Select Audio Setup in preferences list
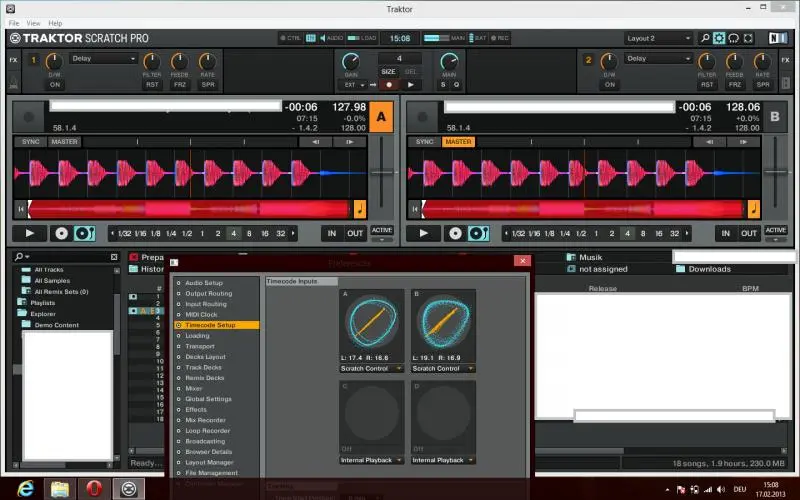 205,283
